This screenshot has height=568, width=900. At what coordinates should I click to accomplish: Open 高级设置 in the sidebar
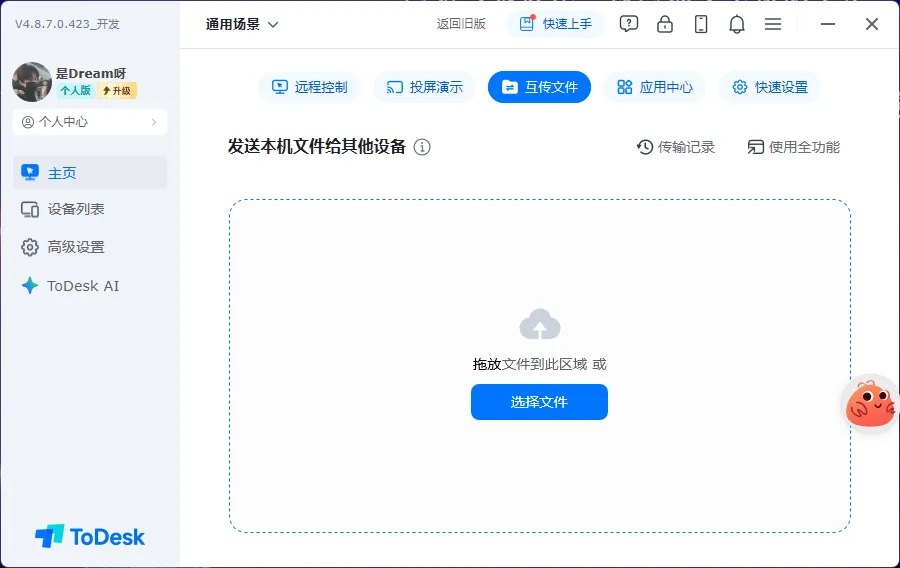[x=90, y=247]
